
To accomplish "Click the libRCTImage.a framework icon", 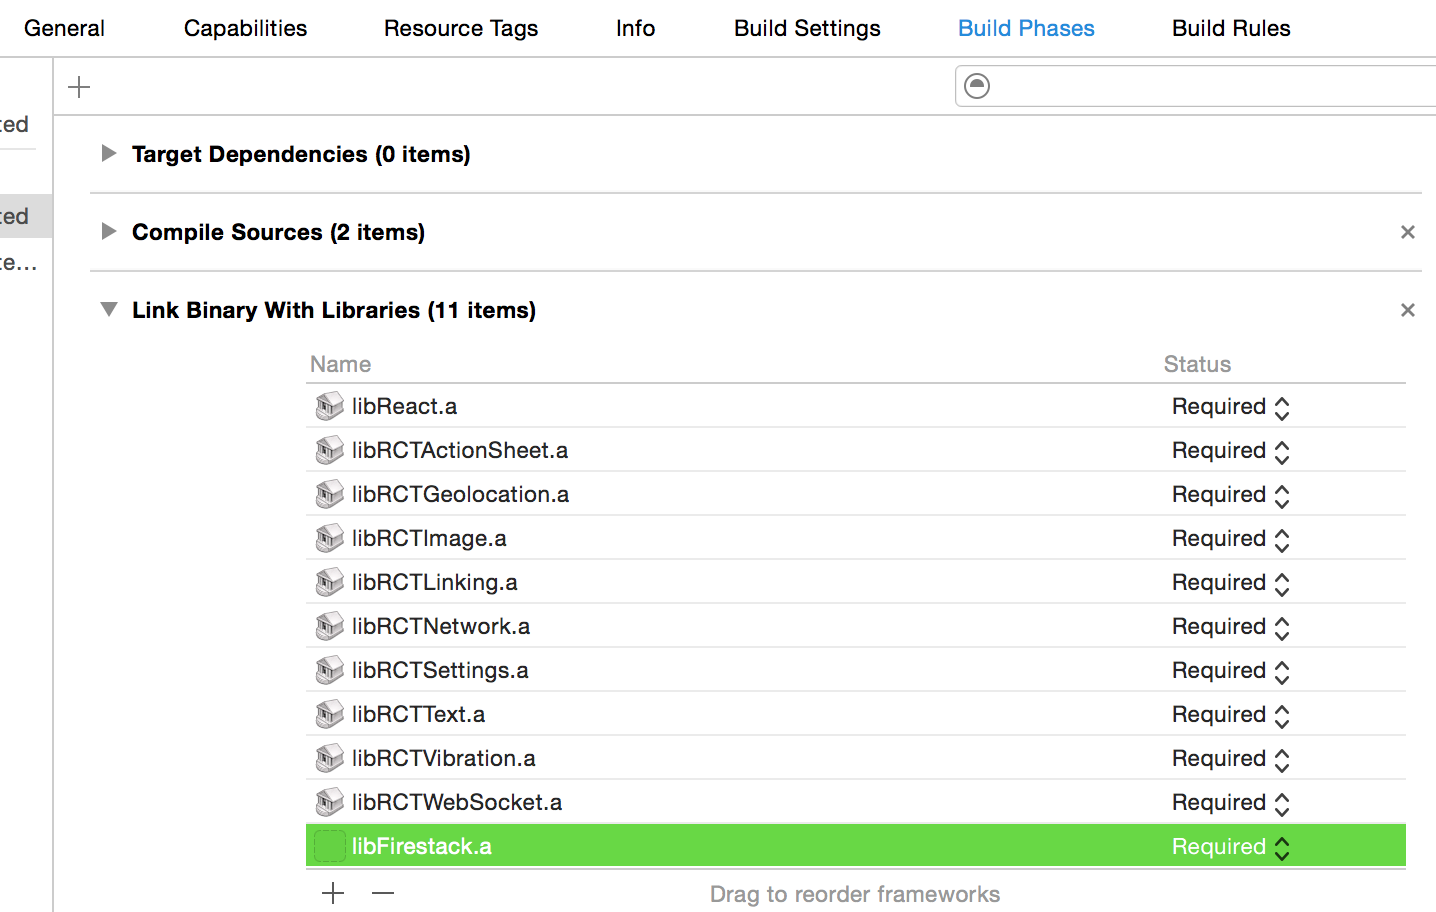I will tap(329, 538).
